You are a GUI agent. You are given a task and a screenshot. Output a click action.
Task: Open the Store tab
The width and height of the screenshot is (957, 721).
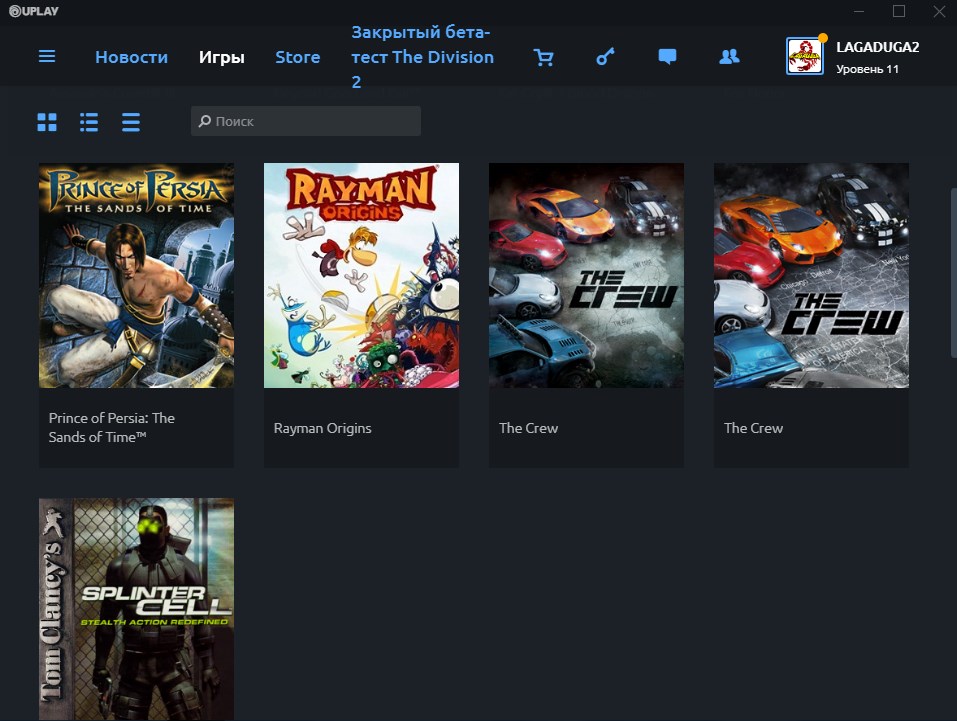297,57
